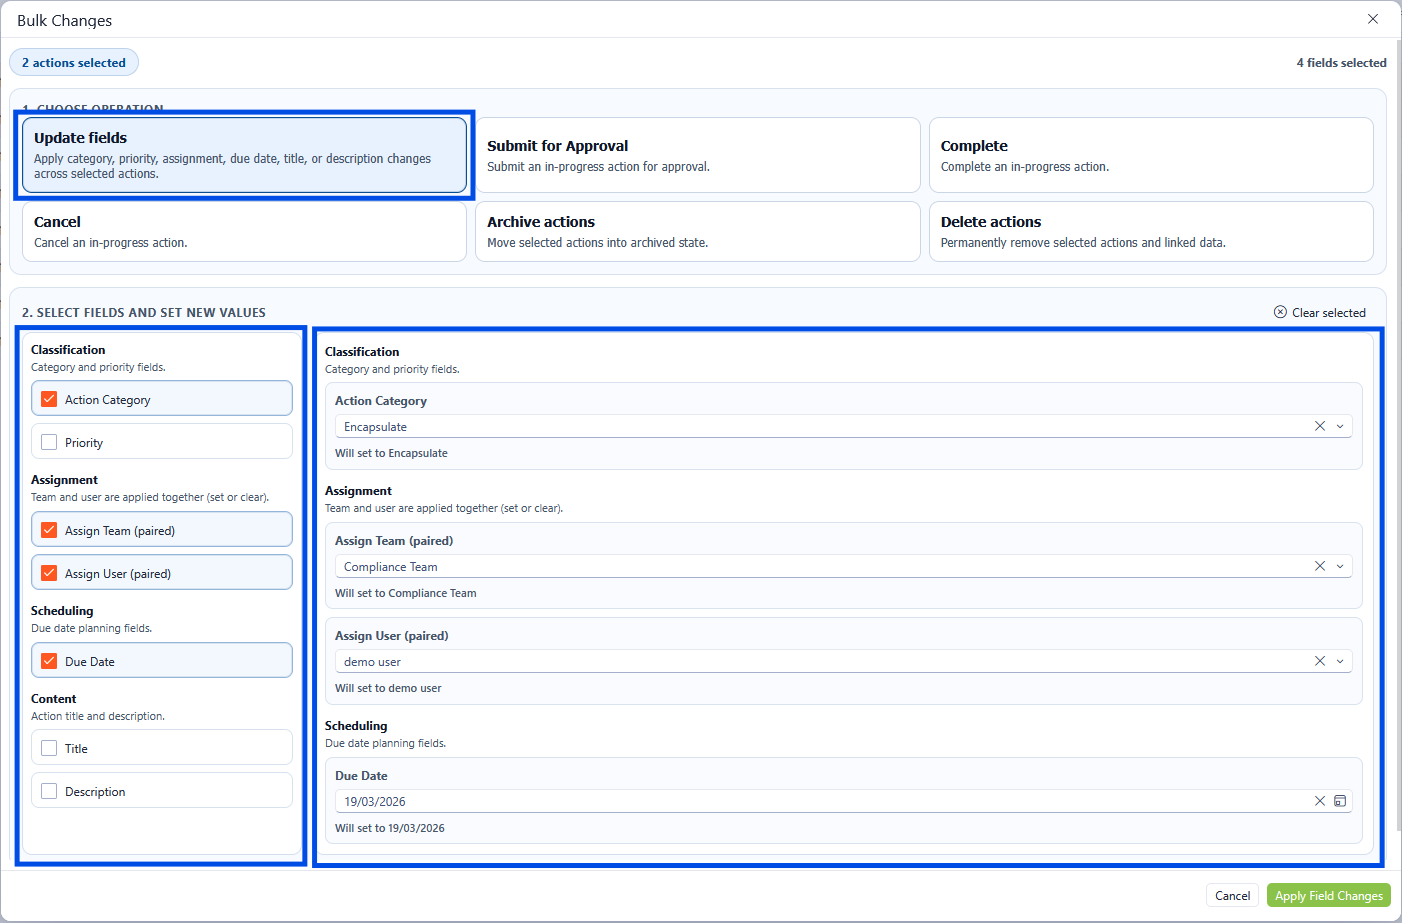Uncheck the Action Category checkbox
Image resolution: width=1402 pixels, height=923 pixels.
[x=49, y=399]
